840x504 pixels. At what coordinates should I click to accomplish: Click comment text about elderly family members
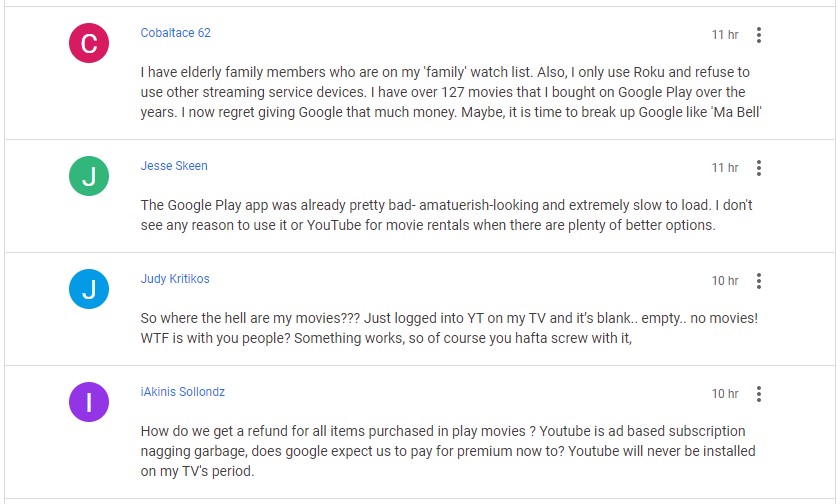tap(451, 92)
